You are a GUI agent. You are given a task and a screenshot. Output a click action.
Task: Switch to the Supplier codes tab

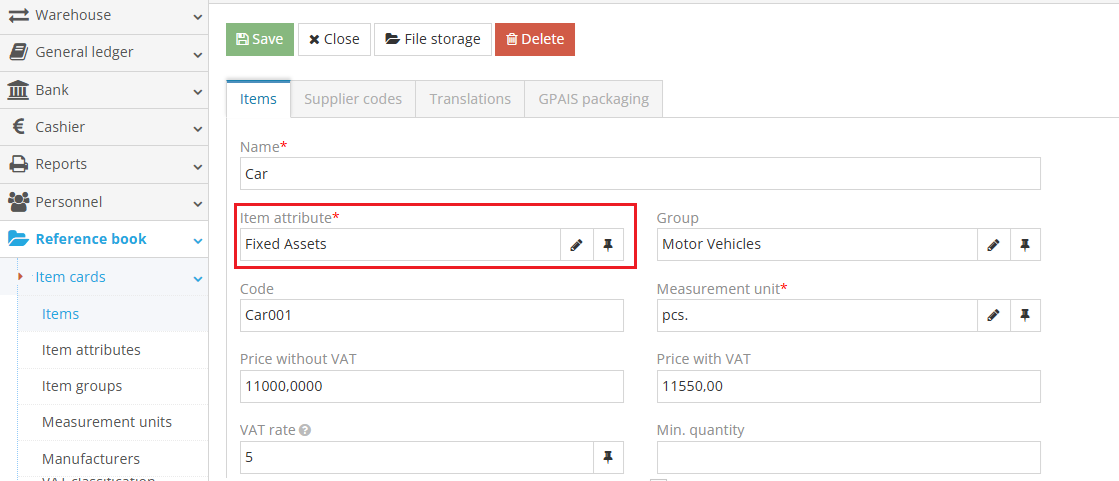[353, 99]
